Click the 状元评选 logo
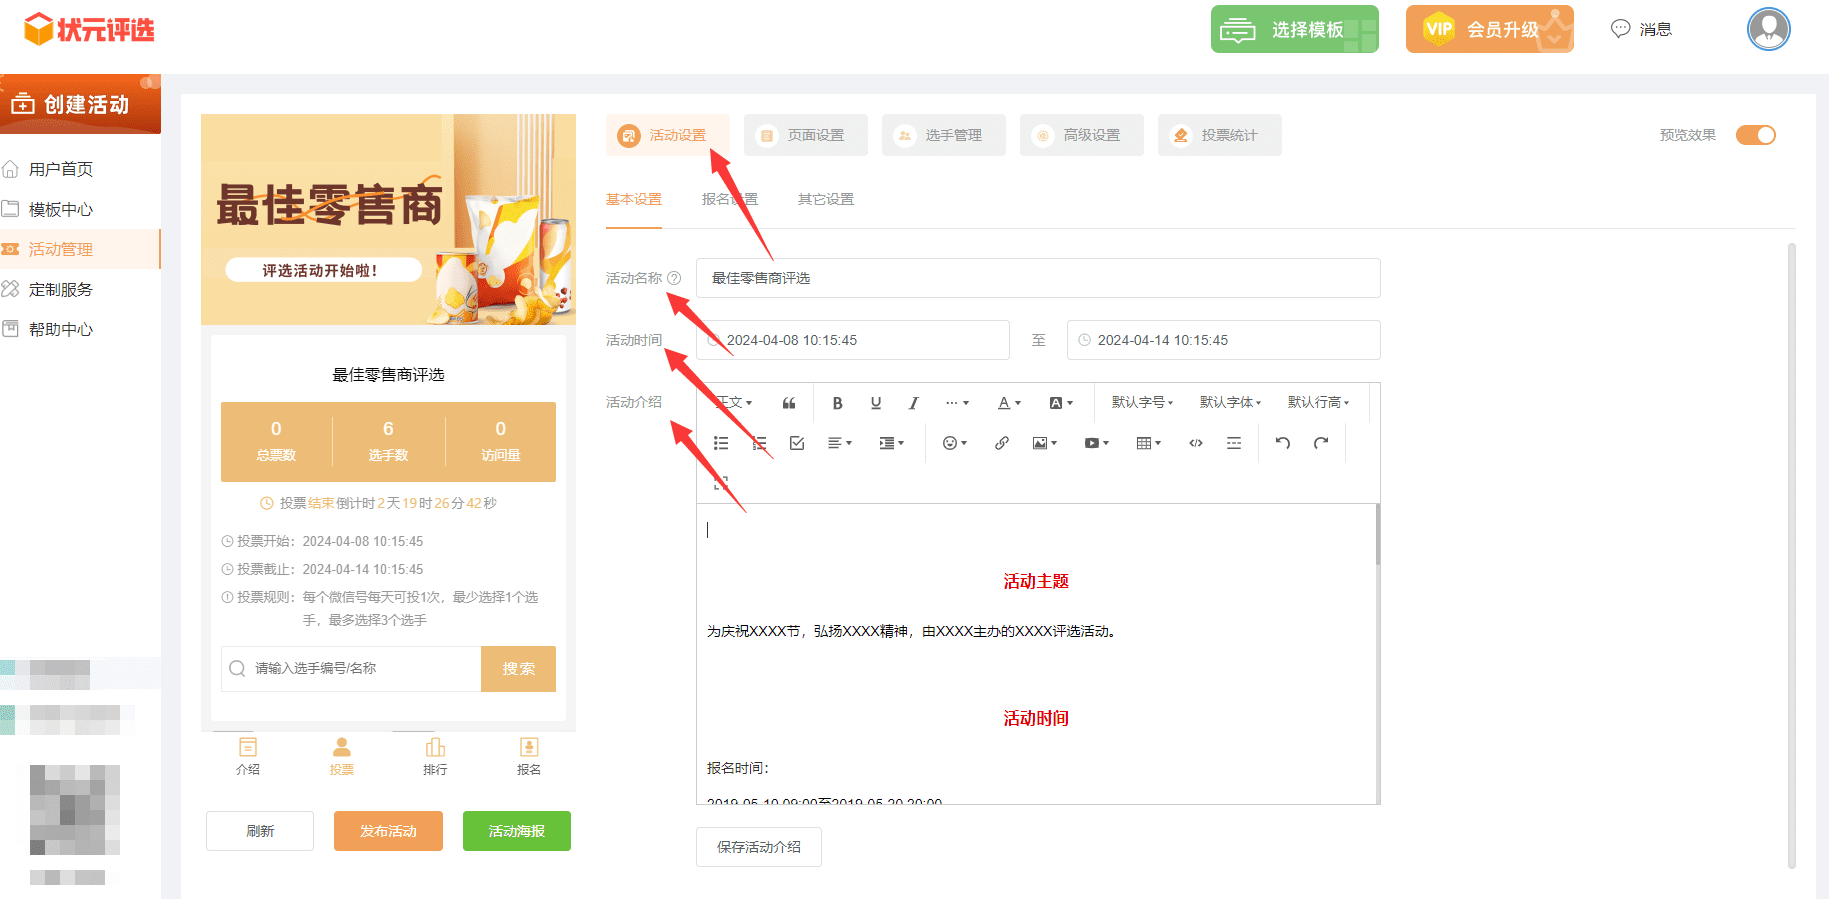 pyautogui.click(x=89, y=29)
